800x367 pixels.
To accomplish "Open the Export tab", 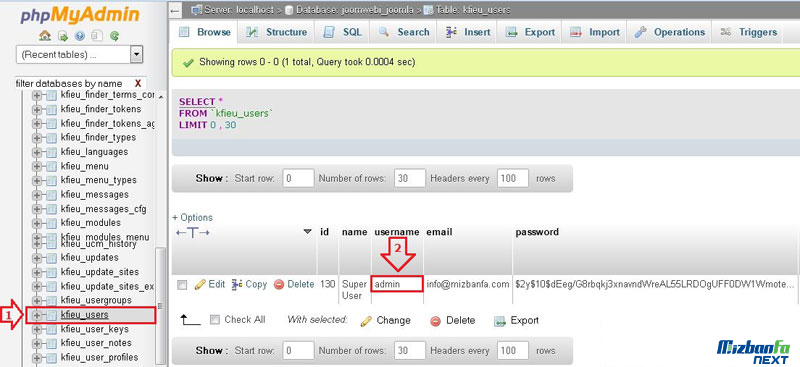I will click(530, 32).
